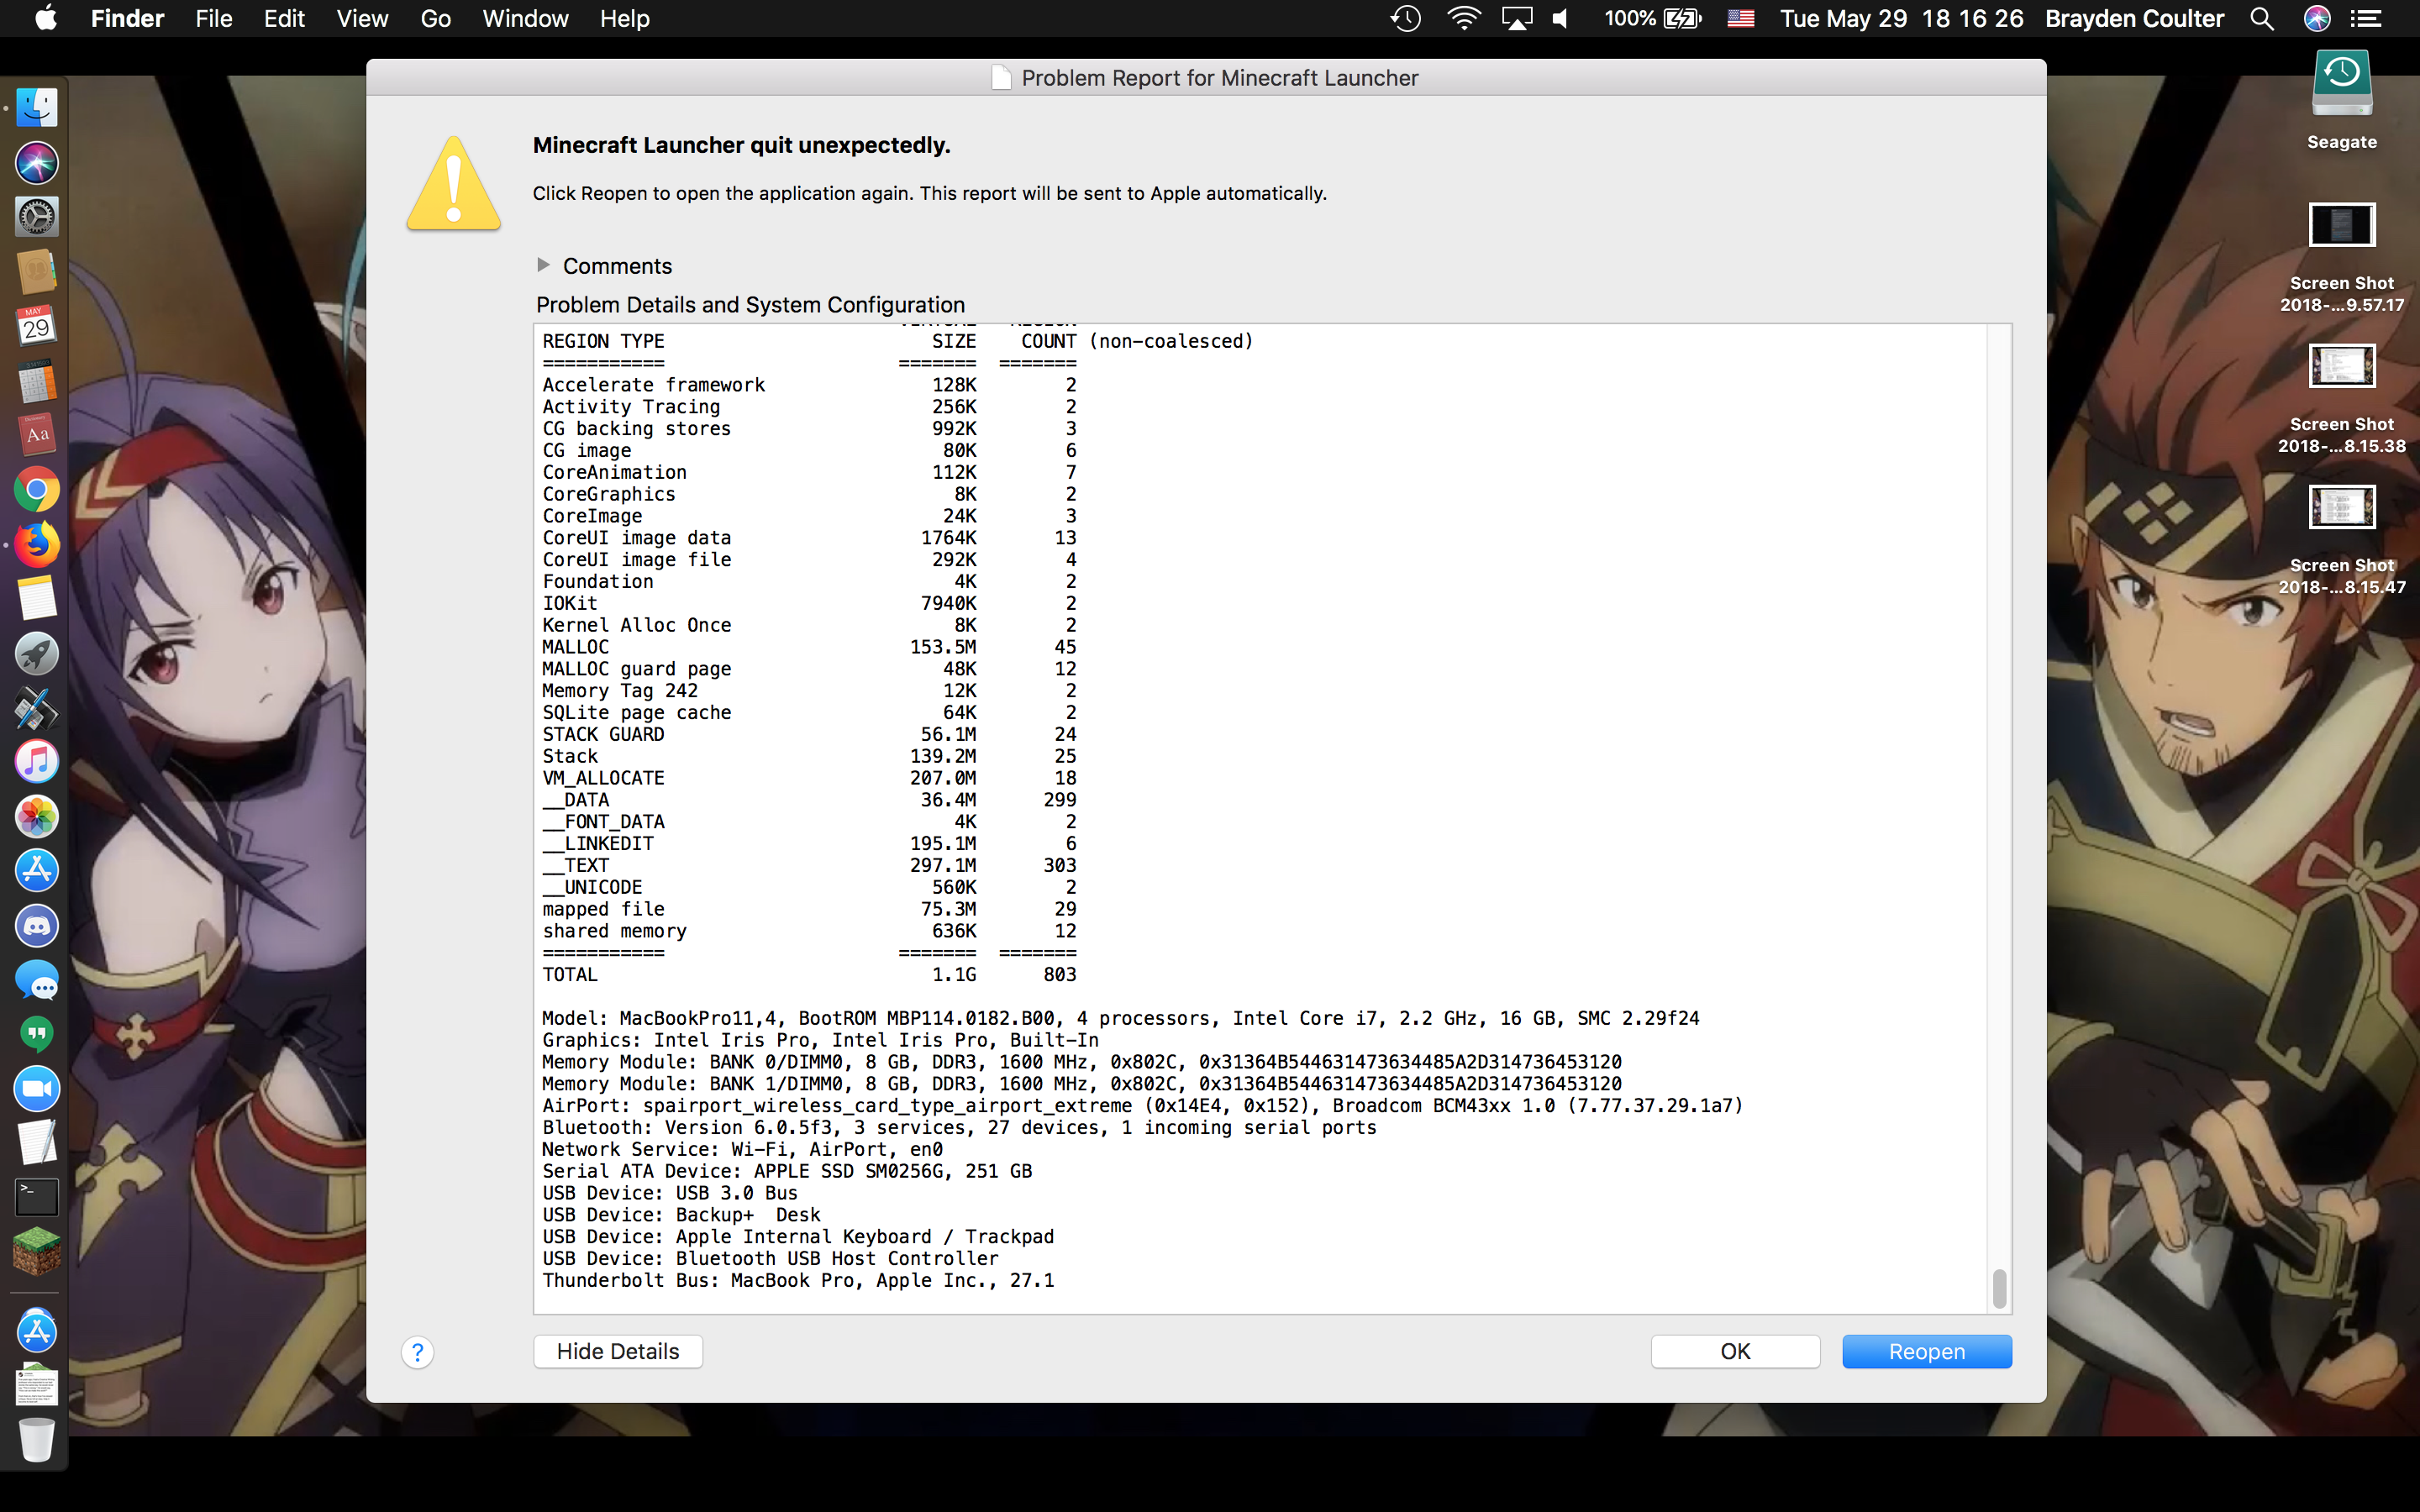Open Spotlight search magnifier
This screenshot has width=2420, height=1512.
click(2261, 19)
